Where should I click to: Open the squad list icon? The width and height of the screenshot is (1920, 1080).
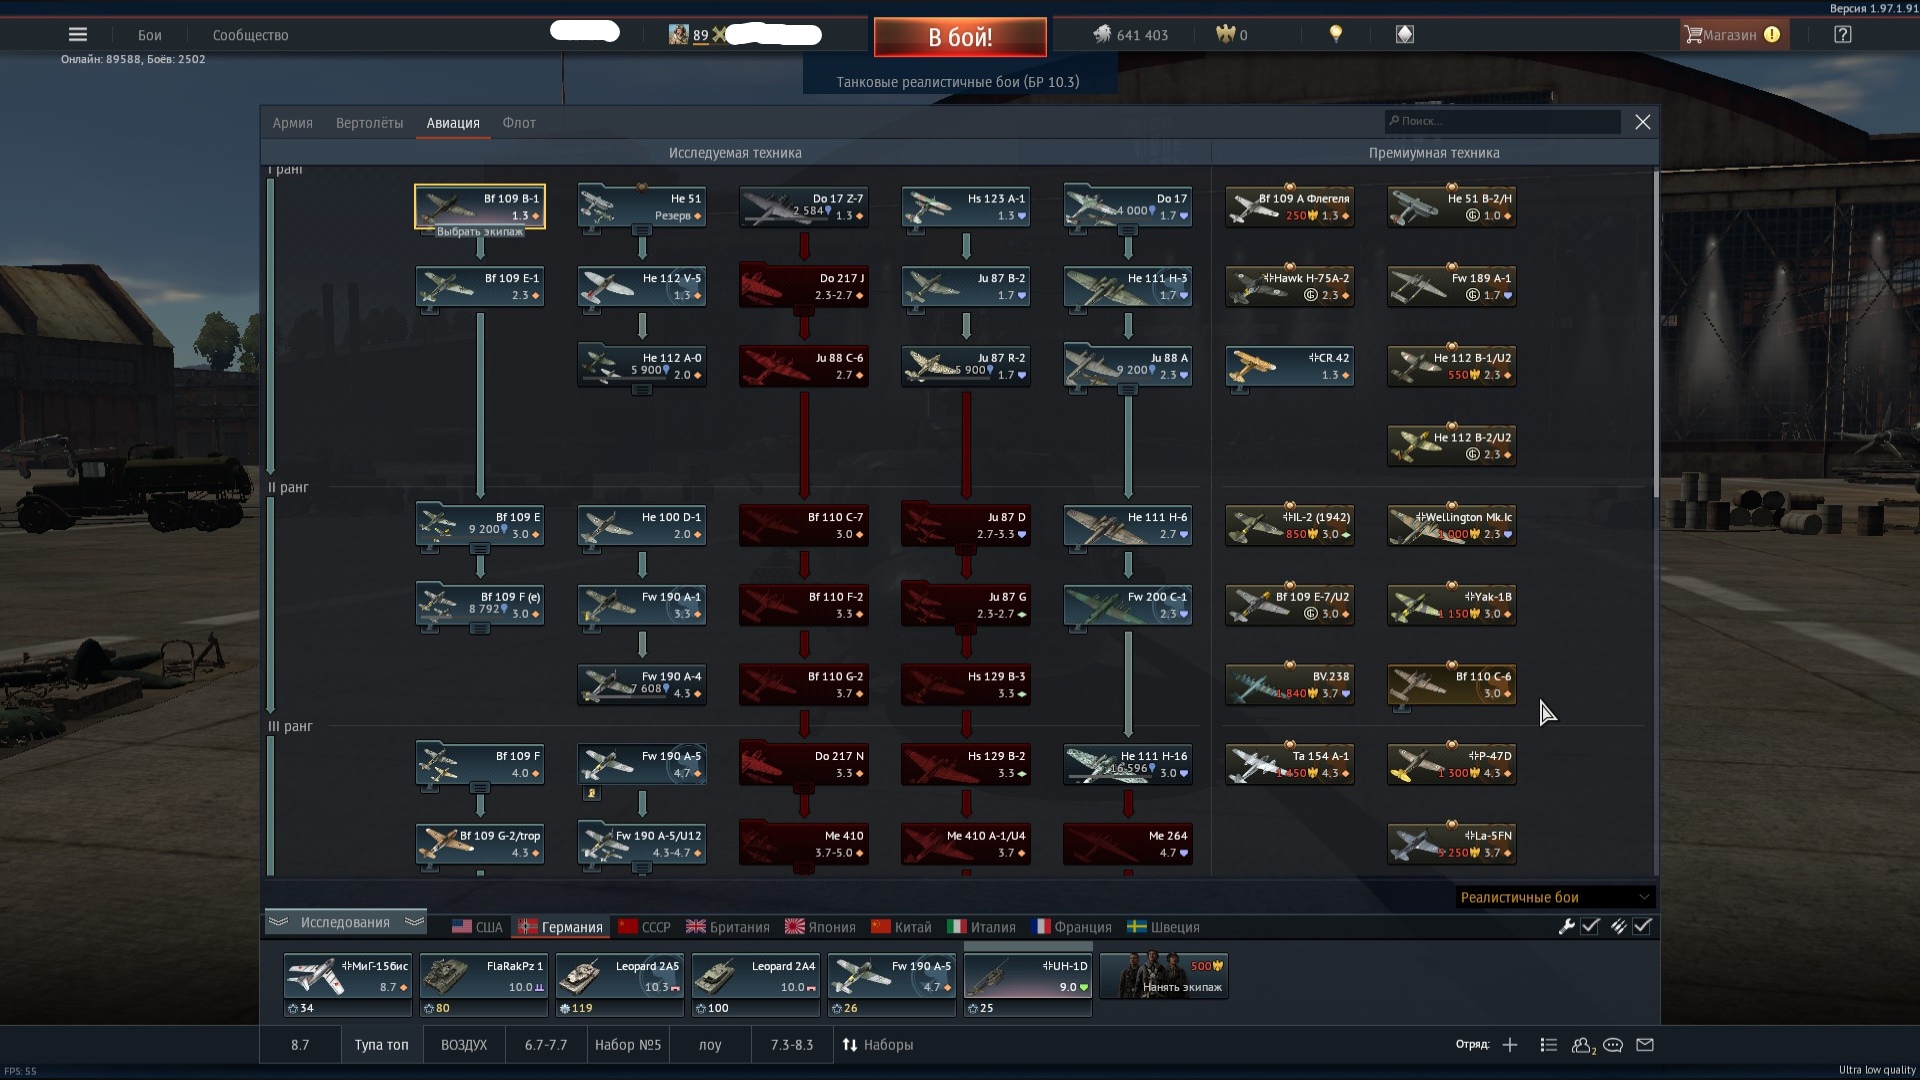point(1549,1045)
